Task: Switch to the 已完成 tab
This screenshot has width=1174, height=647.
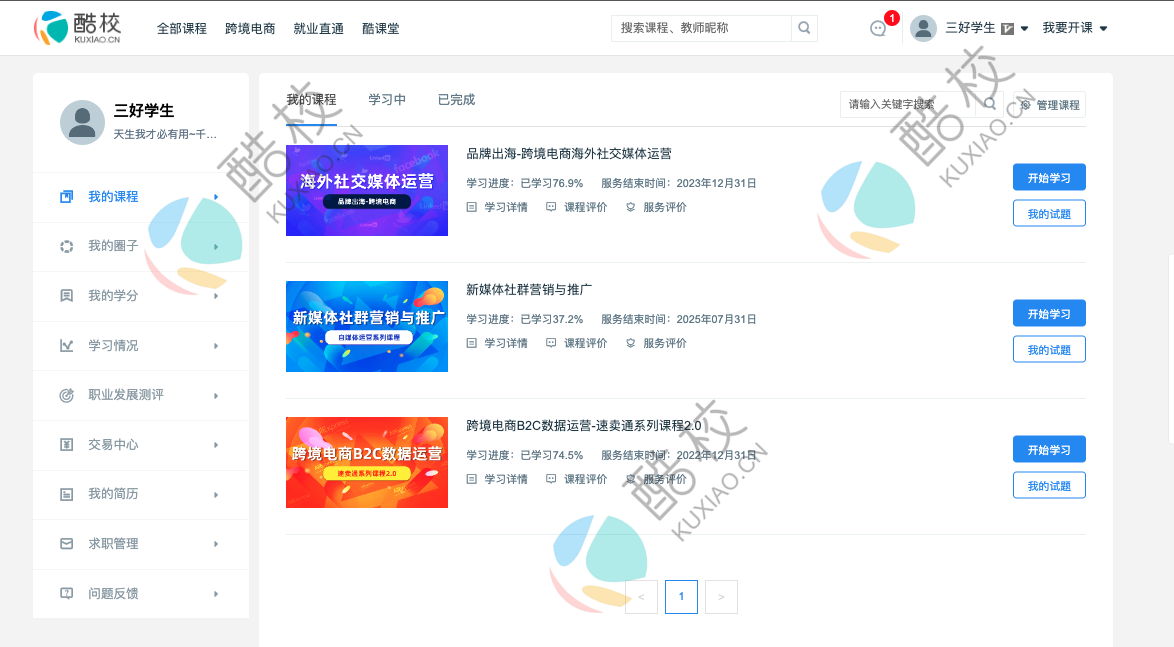Action: click(x=456, y=100)
